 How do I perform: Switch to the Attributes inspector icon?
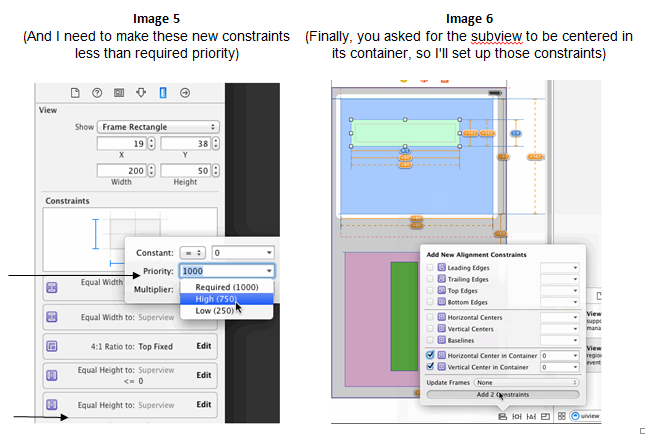point(141,93)
